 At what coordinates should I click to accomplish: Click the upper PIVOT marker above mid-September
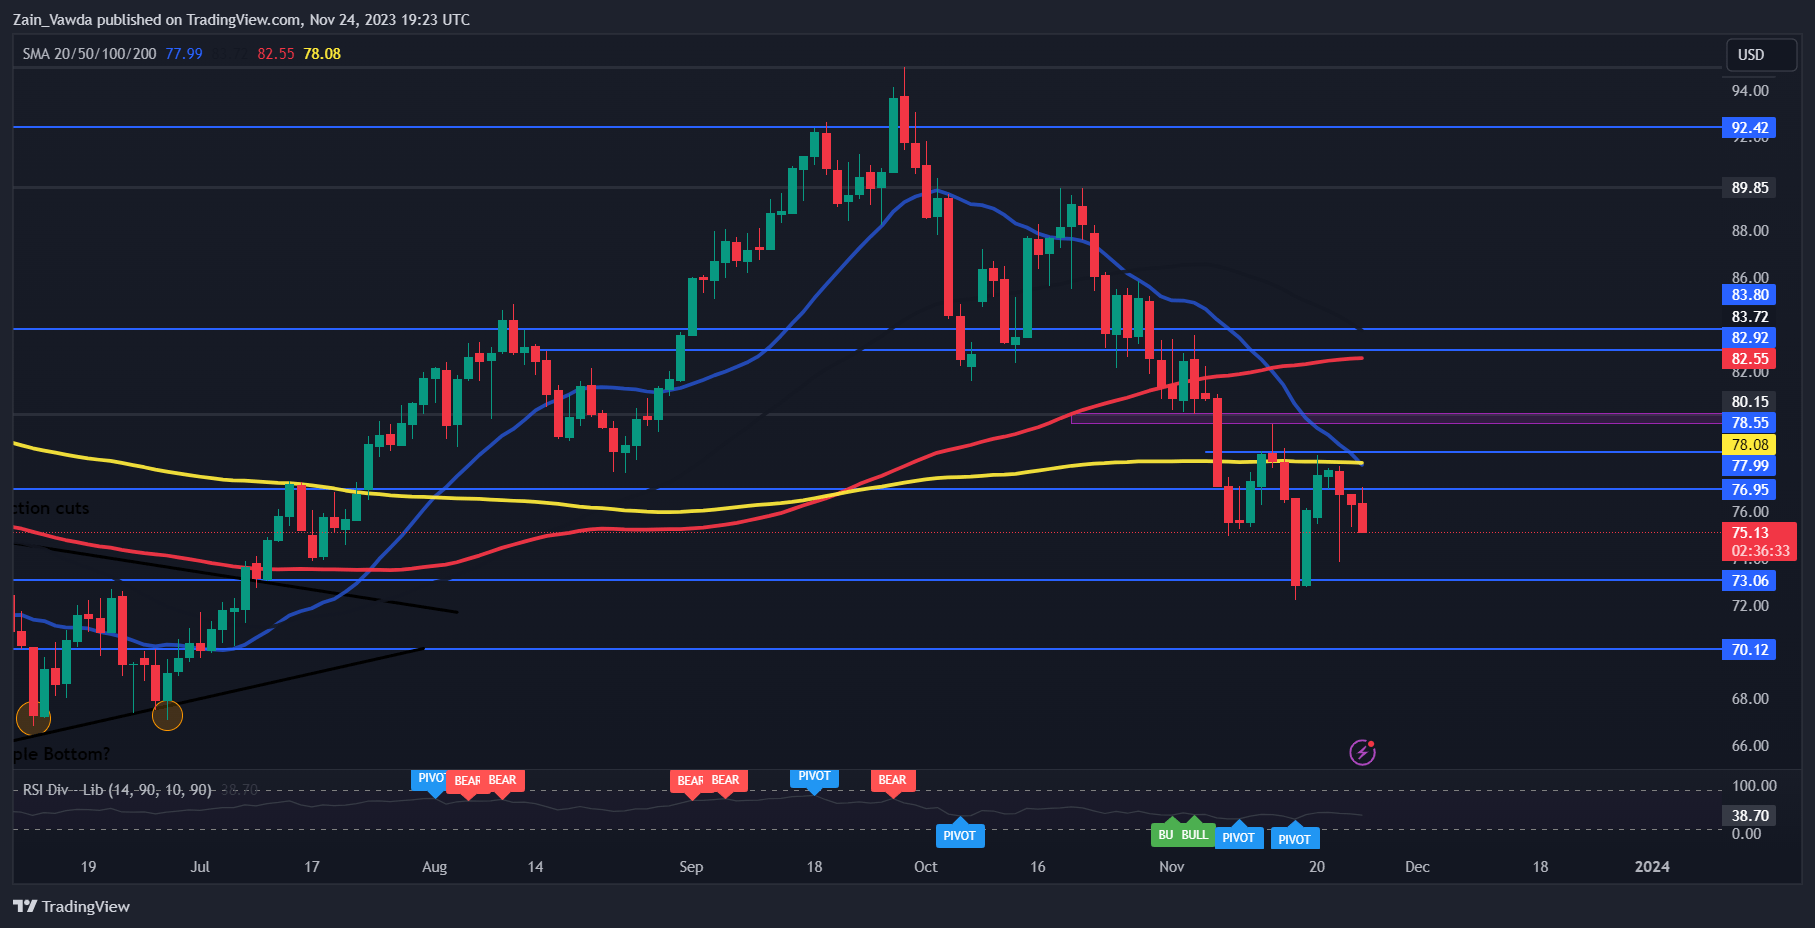(x=814, y=778)
